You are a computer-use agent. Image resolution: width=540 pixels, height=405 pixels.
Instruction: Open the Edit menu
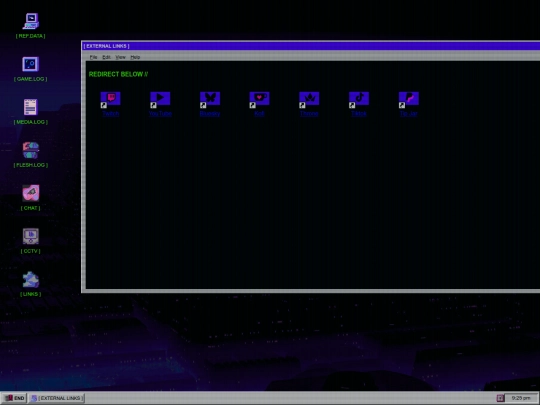(x=106, y=57)
